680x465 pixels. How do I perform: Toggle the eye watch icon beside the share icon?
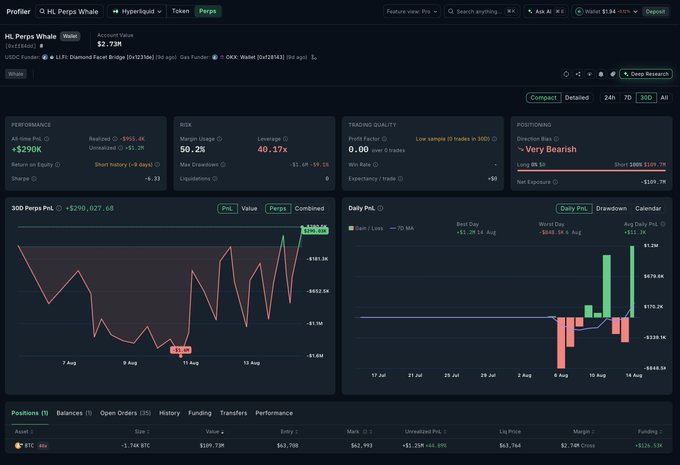point(589,74)
